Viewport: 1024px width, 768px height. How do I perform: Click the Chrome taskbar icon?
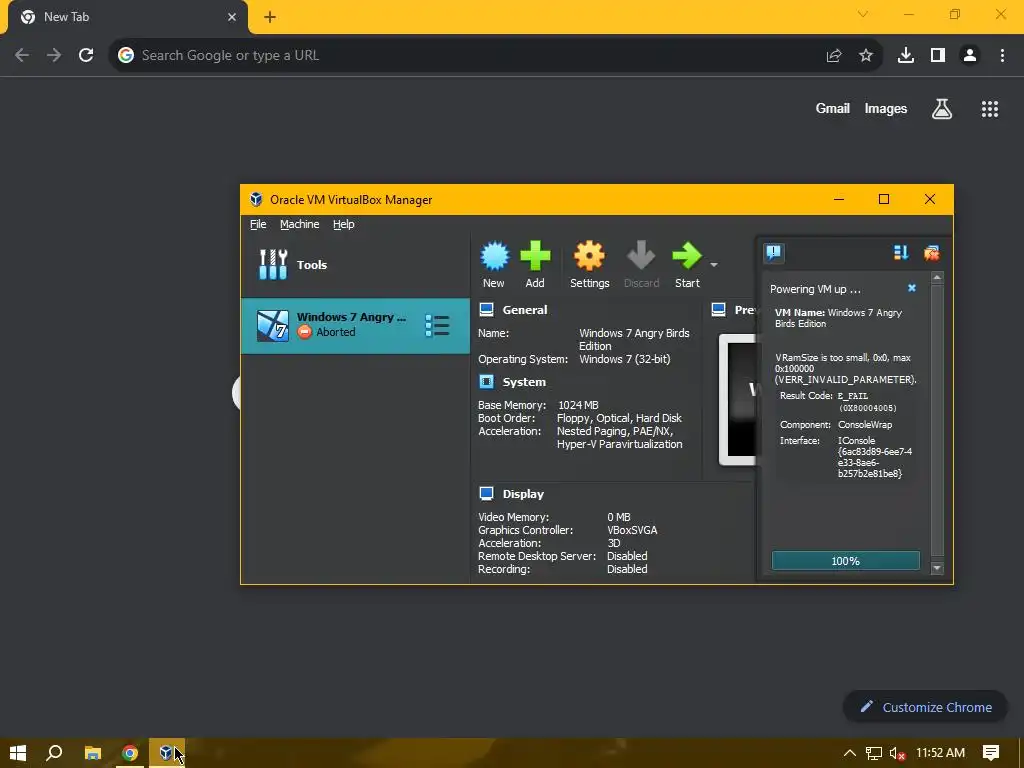click(130, 753)
